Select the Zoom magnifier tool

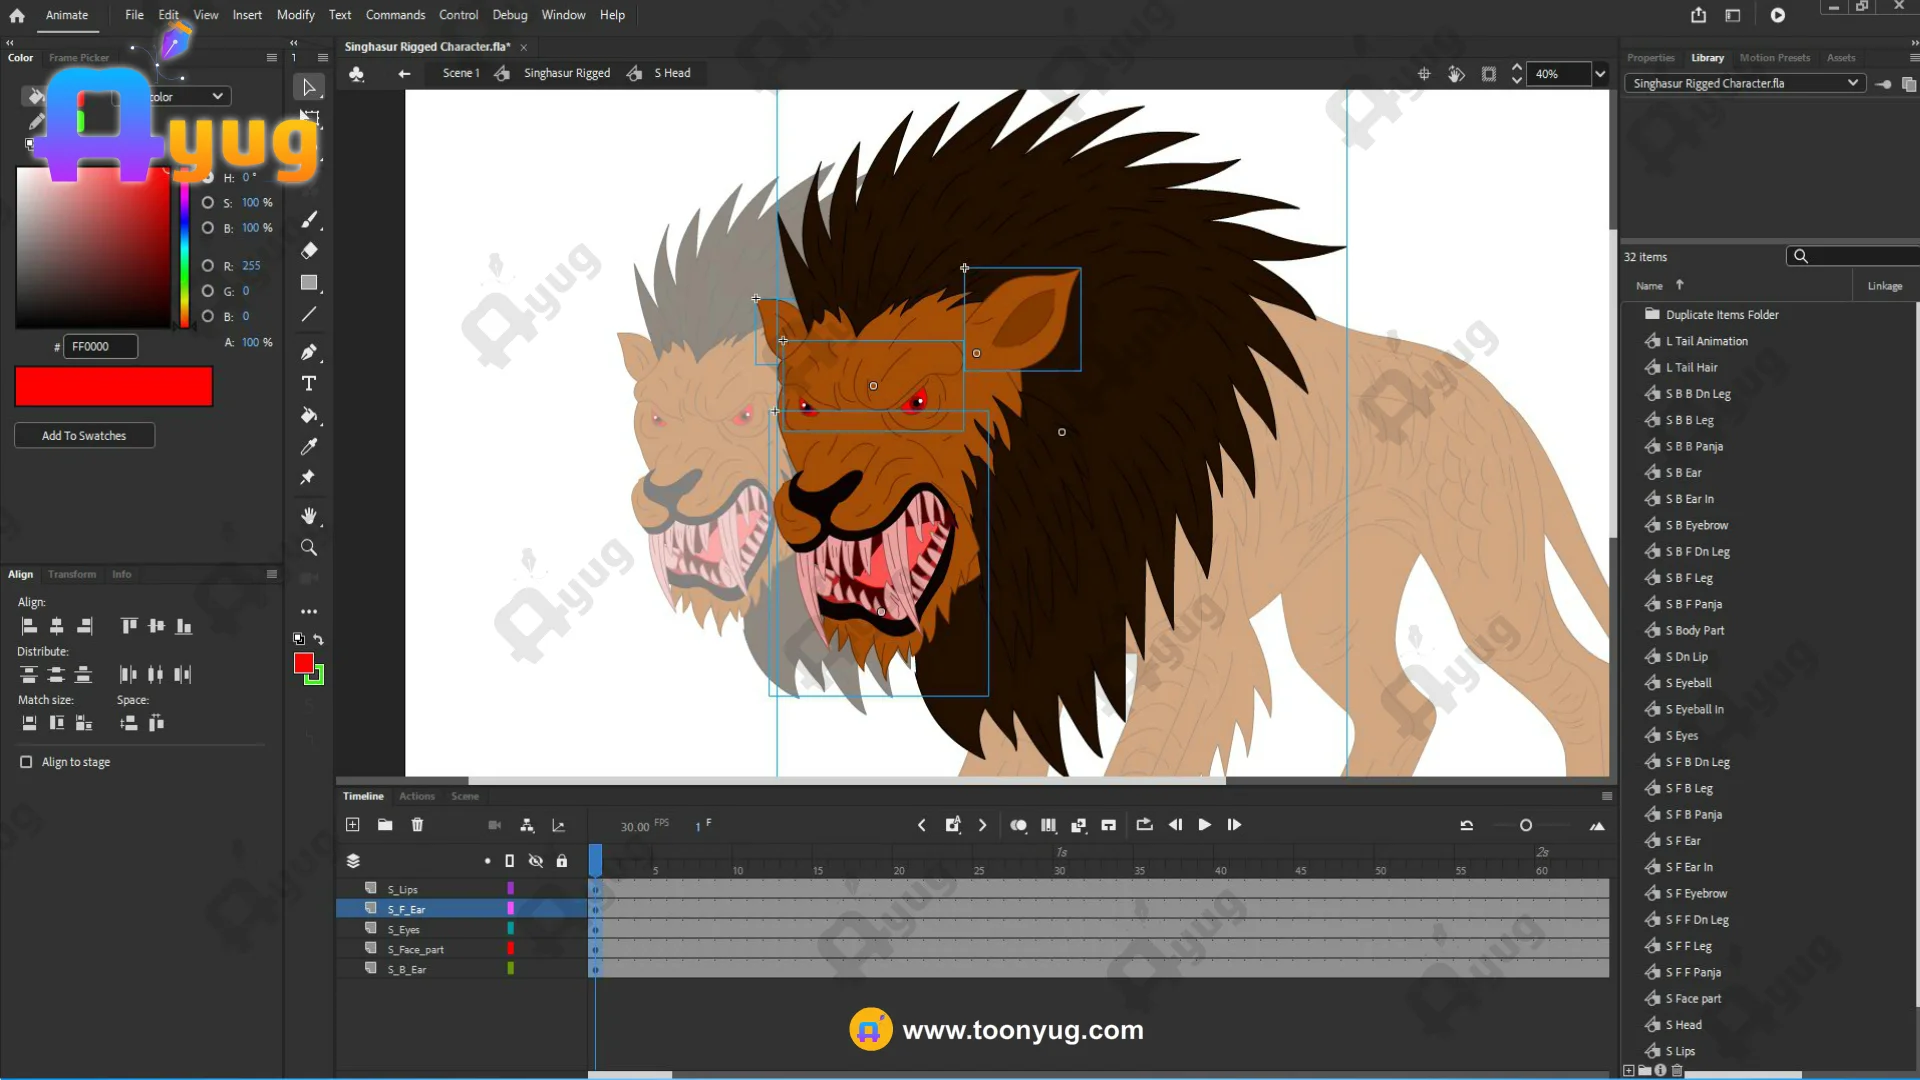(309, 548)
